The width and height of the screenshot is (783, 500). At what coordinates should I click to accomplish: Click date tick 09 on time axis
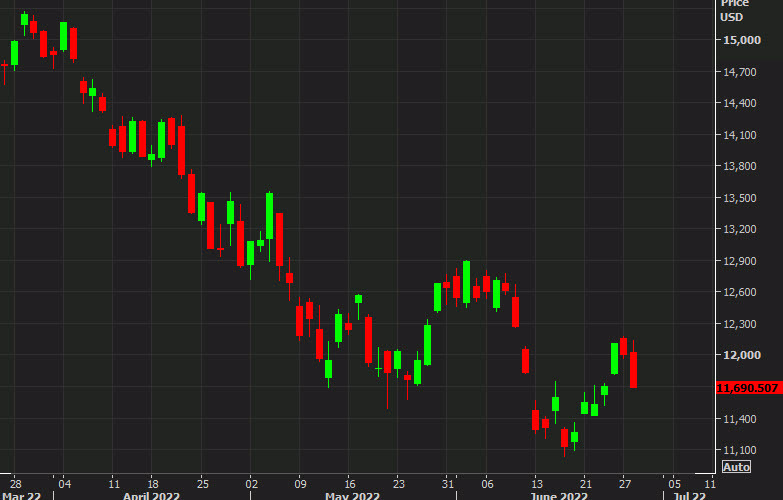point(300,484)
